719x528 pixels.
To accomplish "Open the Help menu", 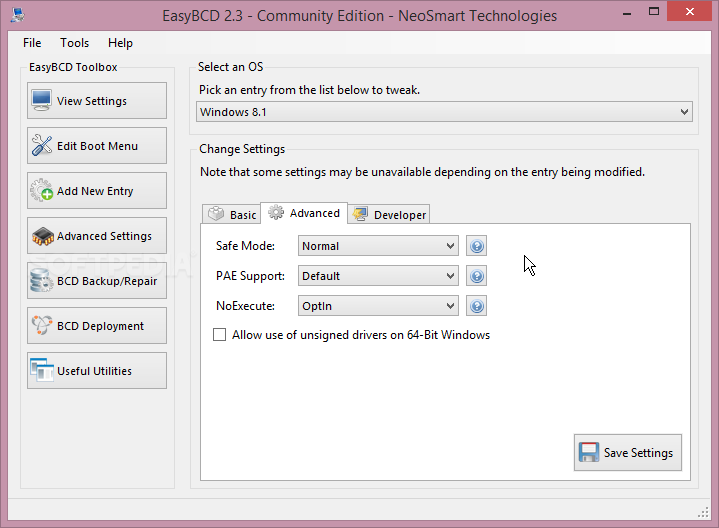I will pos(120,43).
